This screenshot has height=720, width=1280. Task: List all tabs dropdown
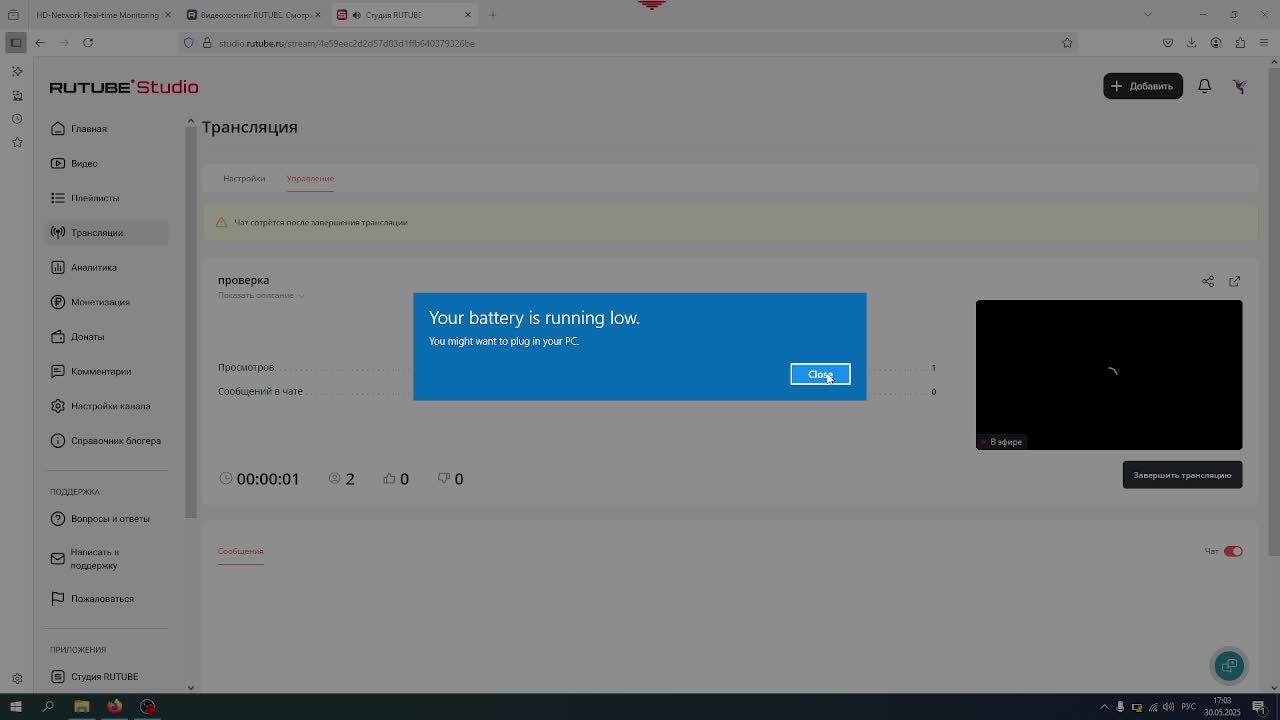pyautogui.click(x=1147, y=14)
